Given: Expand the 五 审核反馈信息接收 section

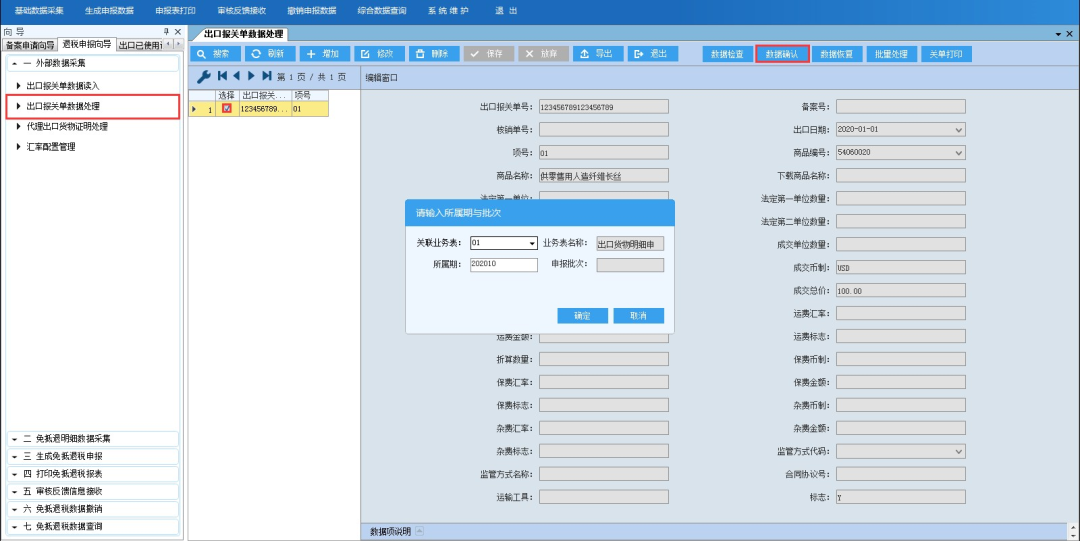Looking at the screenshot, I should [x=93, y=491].
